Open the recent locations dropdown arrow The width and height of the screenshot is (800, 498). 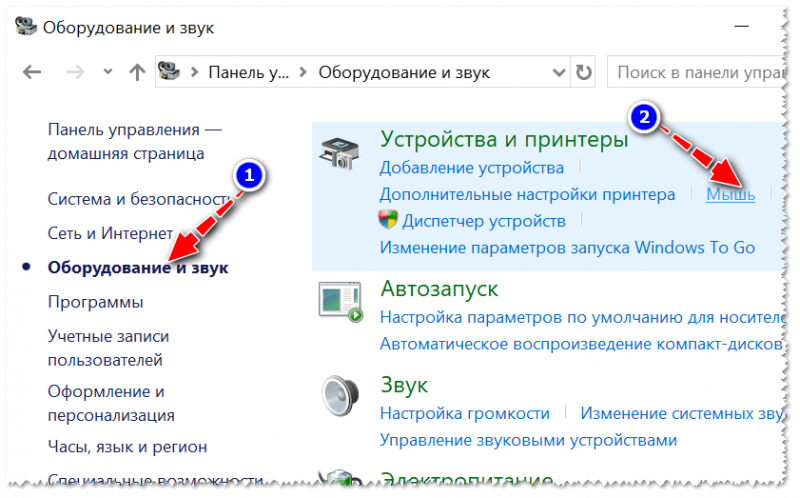pyautogui.click(x=107, y=71)
